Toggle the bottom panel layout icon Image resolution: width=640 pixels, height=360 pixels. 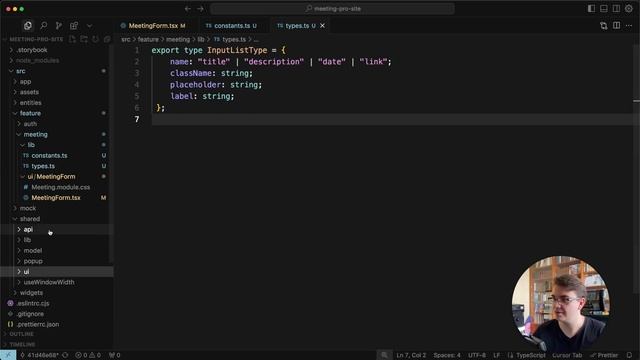click(x=604, y=9)
